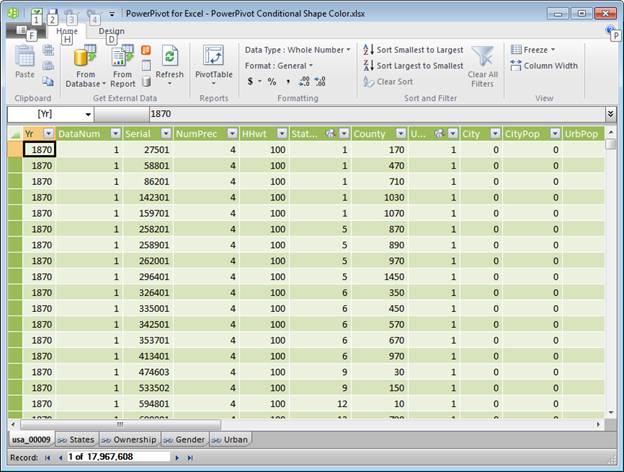Sort Largest to Smallest

pyautogui.click(x=412, y=65)
